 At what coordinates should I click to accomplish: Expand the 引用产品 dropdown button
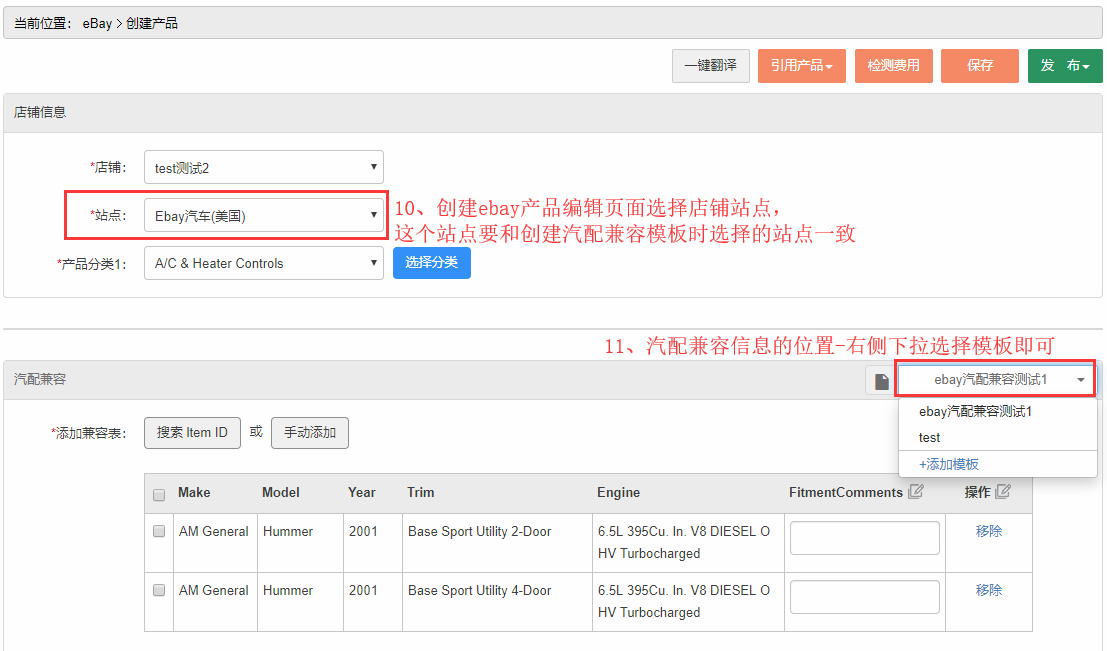click(801, 66)
